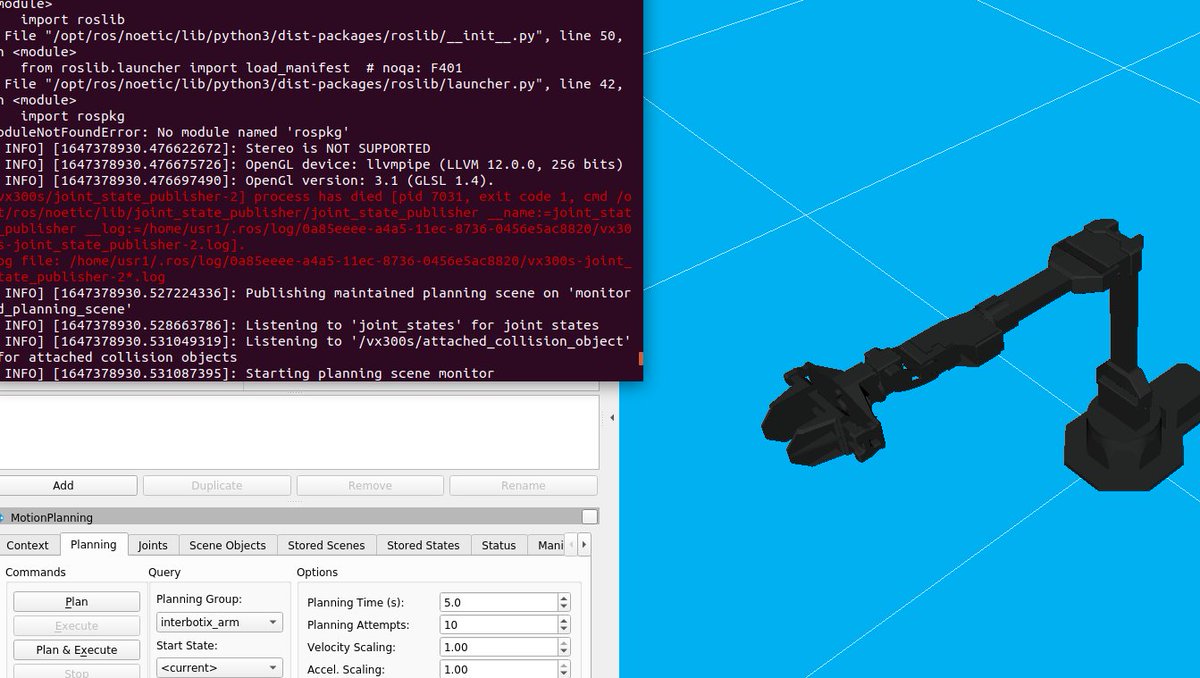Open the Start State dropdown
Screen dimensions: 1200x678
click(x=219, y=668)
